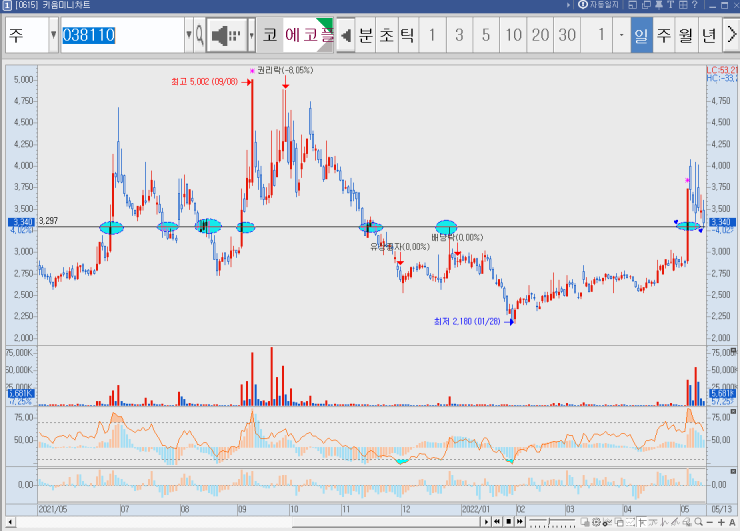Select the 주 weekly chart period

(664, 35)
